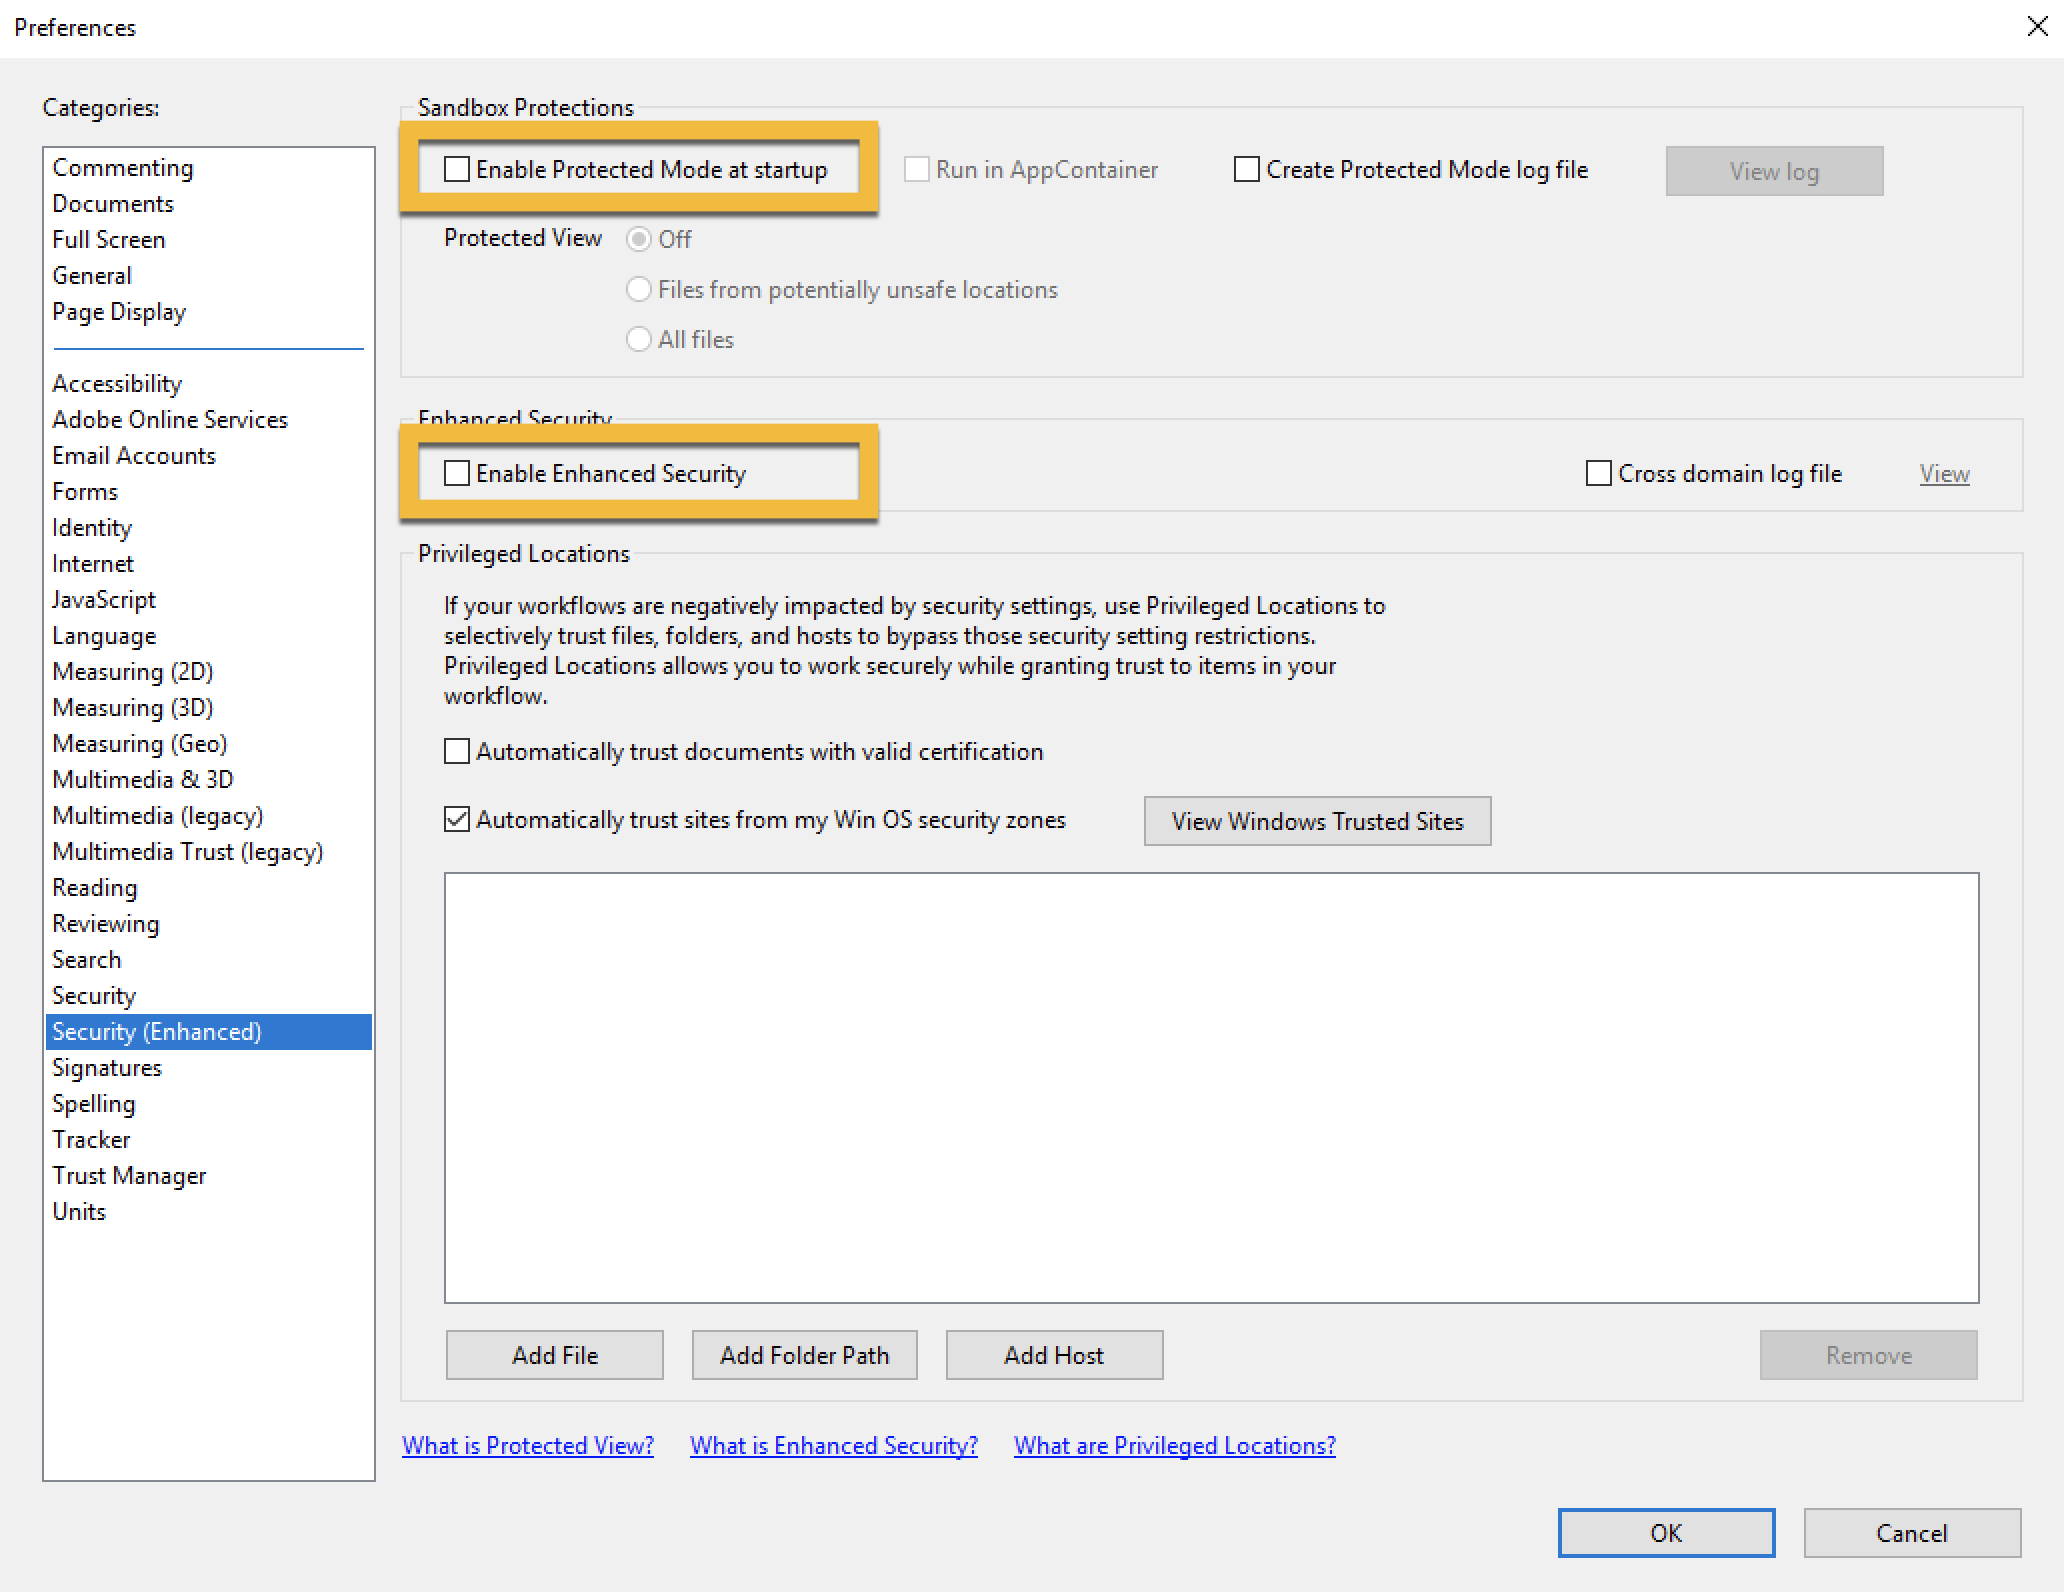
Task: Go to Page Display preferences
Action: 119,312
